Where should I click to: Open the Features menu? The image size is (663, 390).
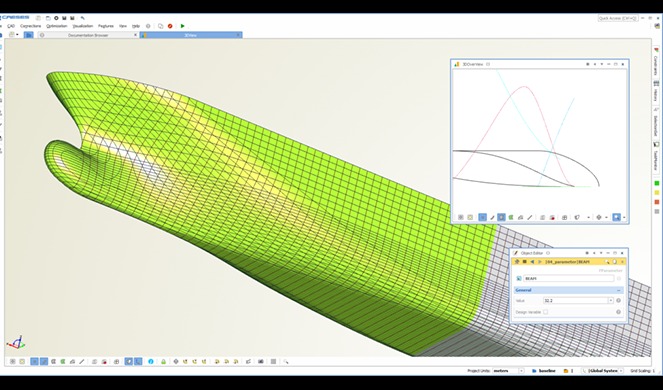point(106,26)
